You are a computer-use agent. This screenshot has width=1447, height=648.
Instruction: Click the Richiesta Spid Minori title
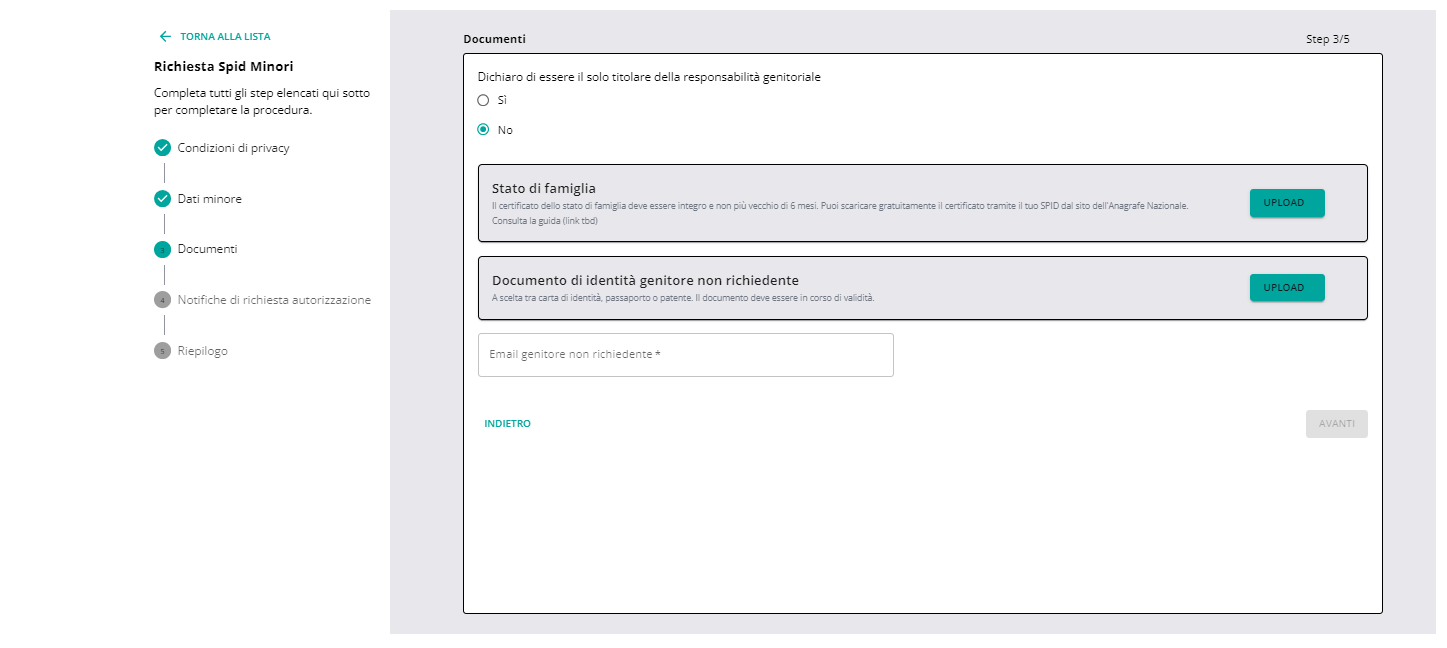pyautogui.click(x=224, y=67)
